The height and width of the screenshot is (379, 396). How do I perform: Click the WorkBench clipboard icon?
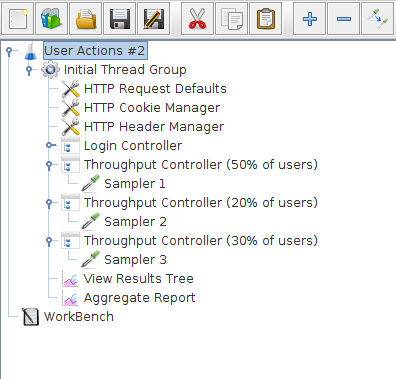(x=30, y=317)
